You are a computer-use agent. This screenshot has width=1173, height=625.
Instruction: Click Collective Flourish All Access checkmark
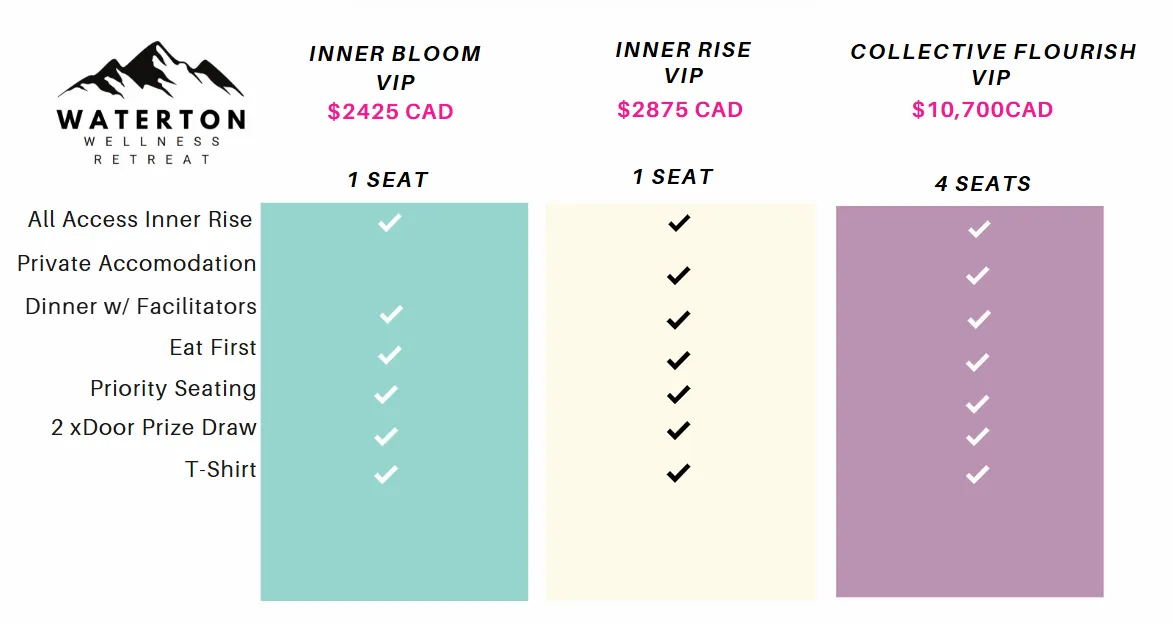[x=978, y=229]
